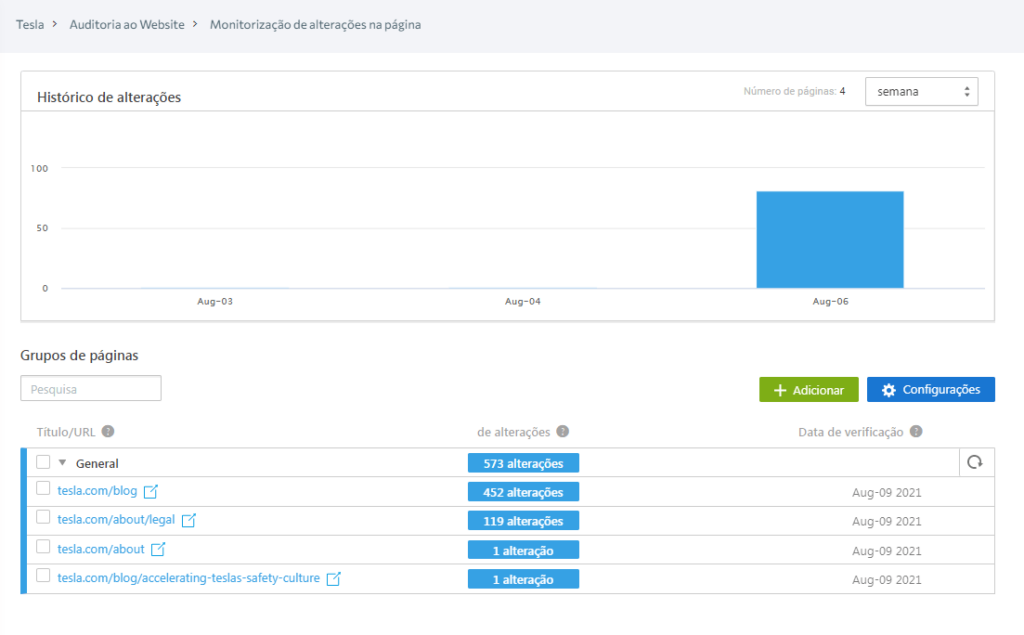Click 1 alteração badge for safety-culture page
The width and height of the screenshot is (1024, 635).
[x=523, y=579]
